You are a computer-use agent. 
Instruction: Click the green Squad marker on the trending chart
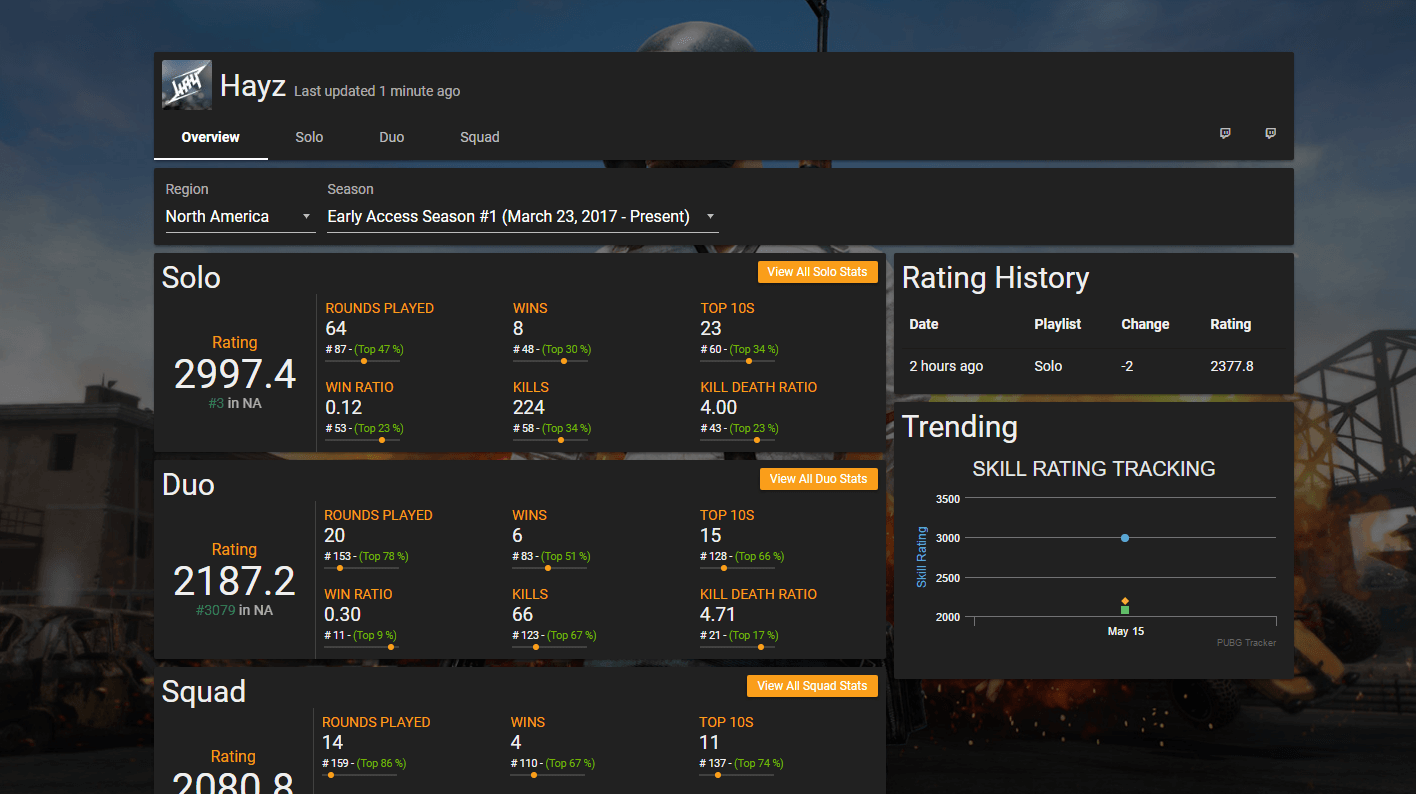(1125, 608)
